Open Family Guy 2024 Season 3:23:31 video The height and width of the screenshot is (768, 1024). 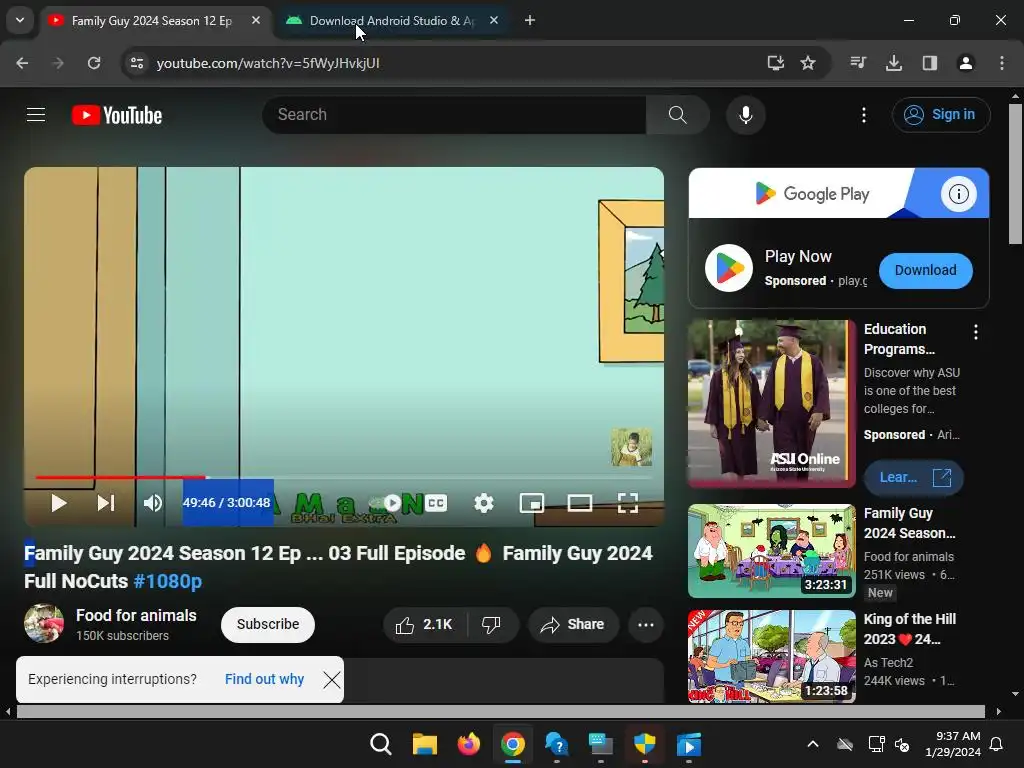pos(771,551)
